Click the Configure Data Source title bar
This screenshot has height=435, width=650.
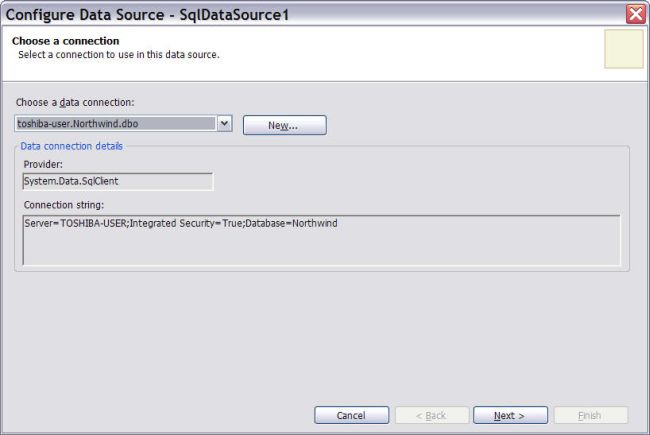click(300, 14)
